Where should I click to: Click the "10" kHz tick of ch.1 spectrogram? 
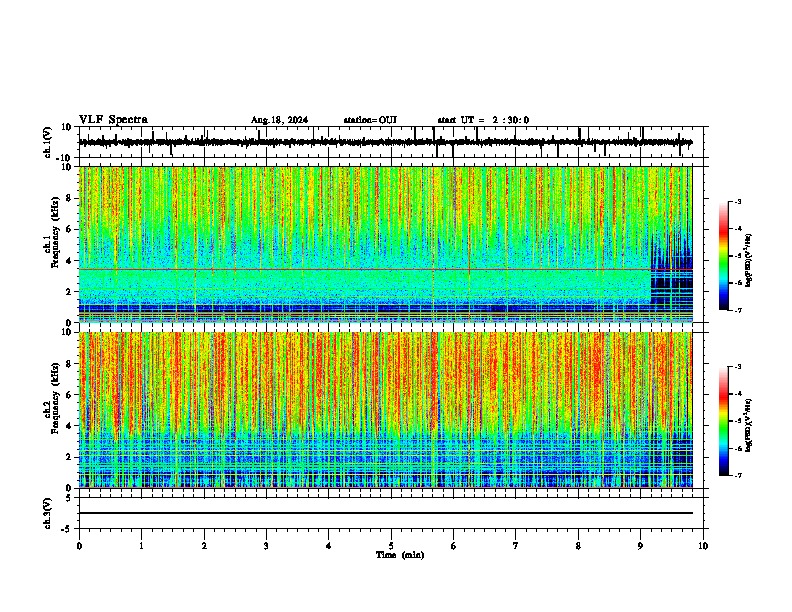67,167
